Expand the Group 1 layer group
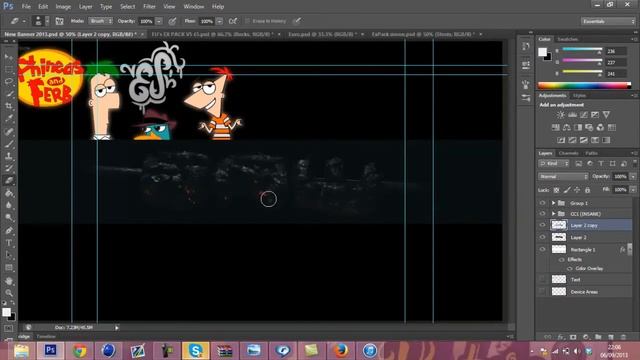Image resolution: width=640 pixels, height=360 pixels. pyautogui.click(x=553, y=203)
